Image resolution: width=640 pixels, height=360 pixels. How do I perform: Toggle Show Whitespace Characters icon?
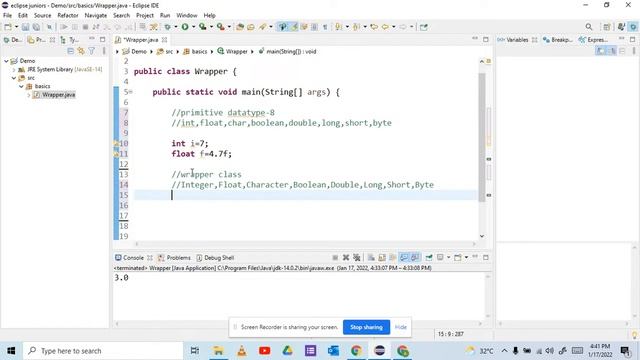[x=325, y=27]
